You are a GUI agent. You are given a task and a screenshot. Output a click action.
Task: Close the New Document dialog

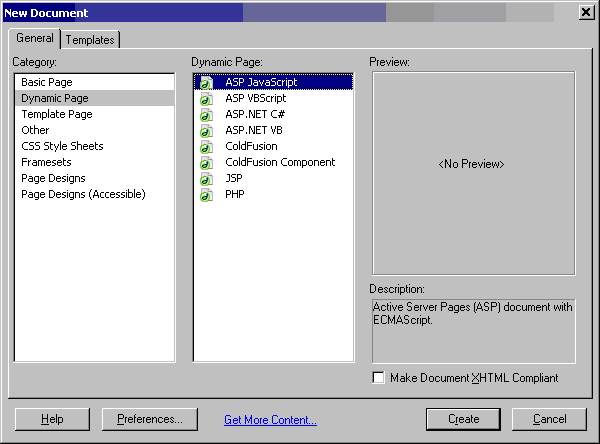click(585, 12)
